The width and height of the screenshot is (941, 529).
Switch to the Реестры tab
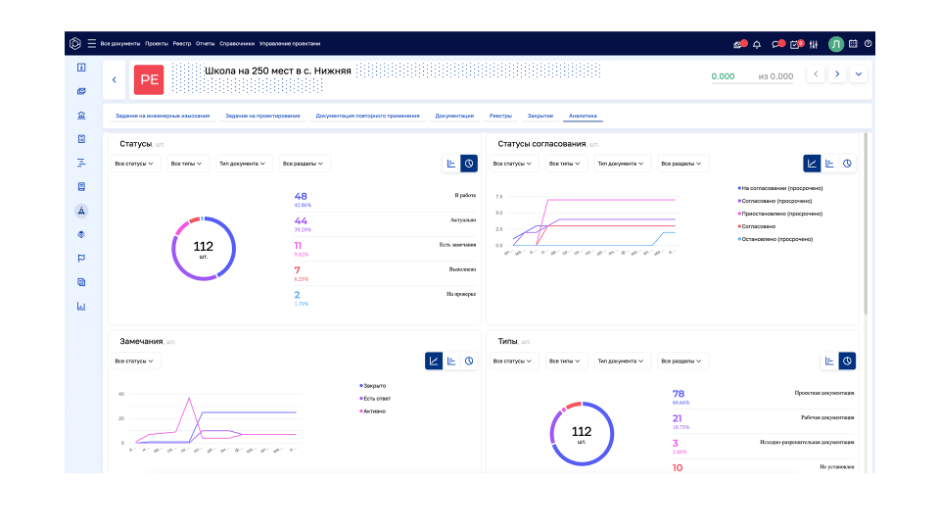[500, 116]
